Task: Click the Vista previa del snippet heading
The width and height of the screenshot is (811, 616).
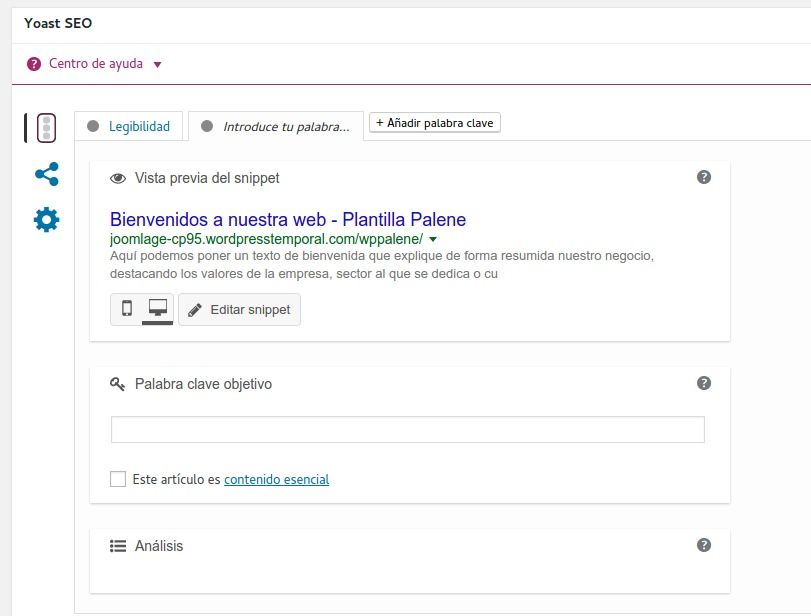Action: tap(207, 178)
